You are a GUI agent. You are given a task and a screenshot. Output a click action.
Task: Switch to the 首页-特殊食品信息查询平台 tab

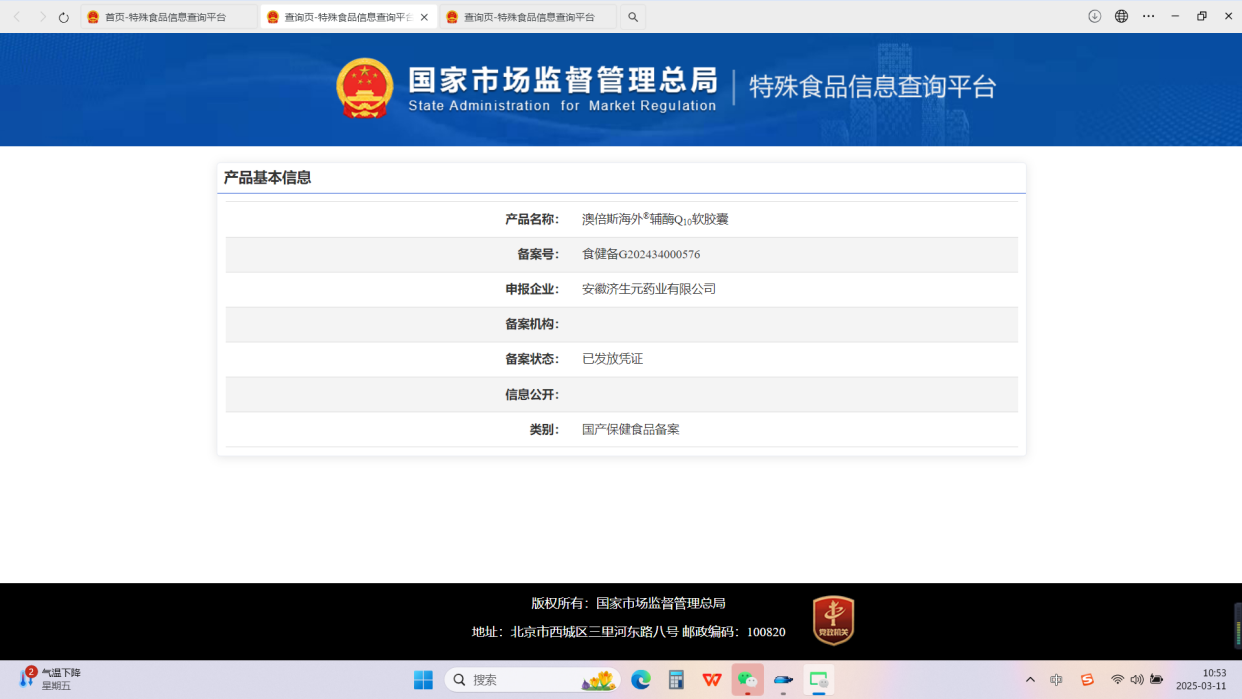[168, 17]
